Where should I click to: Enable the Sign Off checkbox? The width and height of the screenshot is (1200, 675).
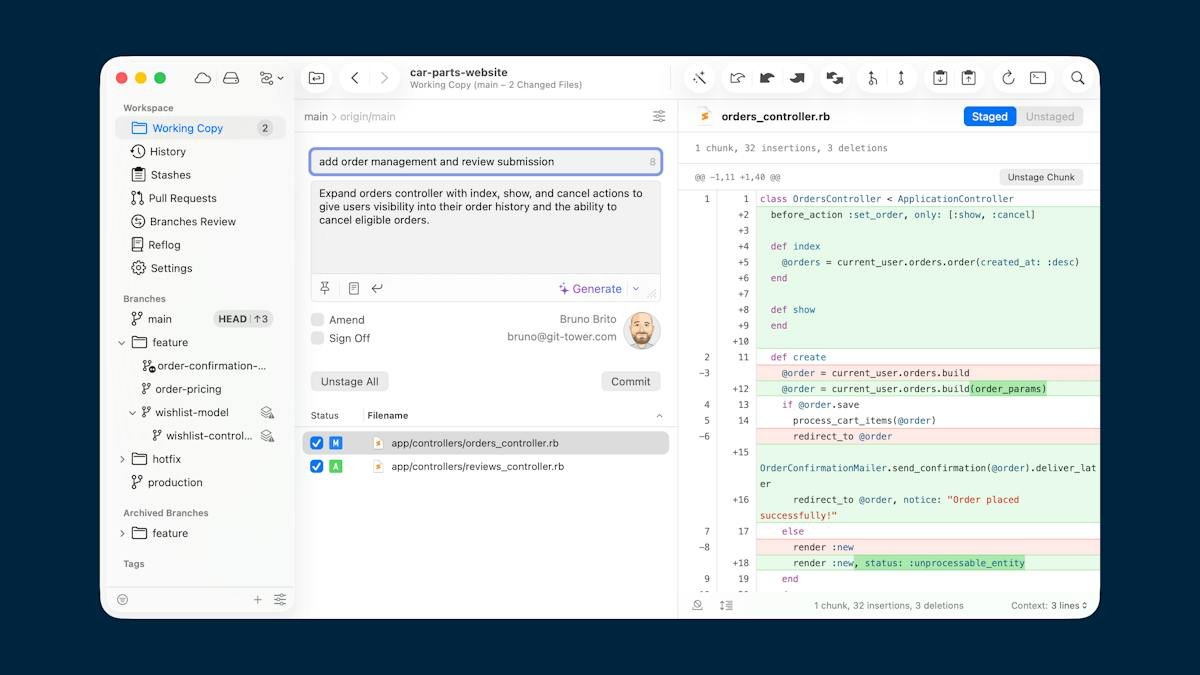[317, 338]
